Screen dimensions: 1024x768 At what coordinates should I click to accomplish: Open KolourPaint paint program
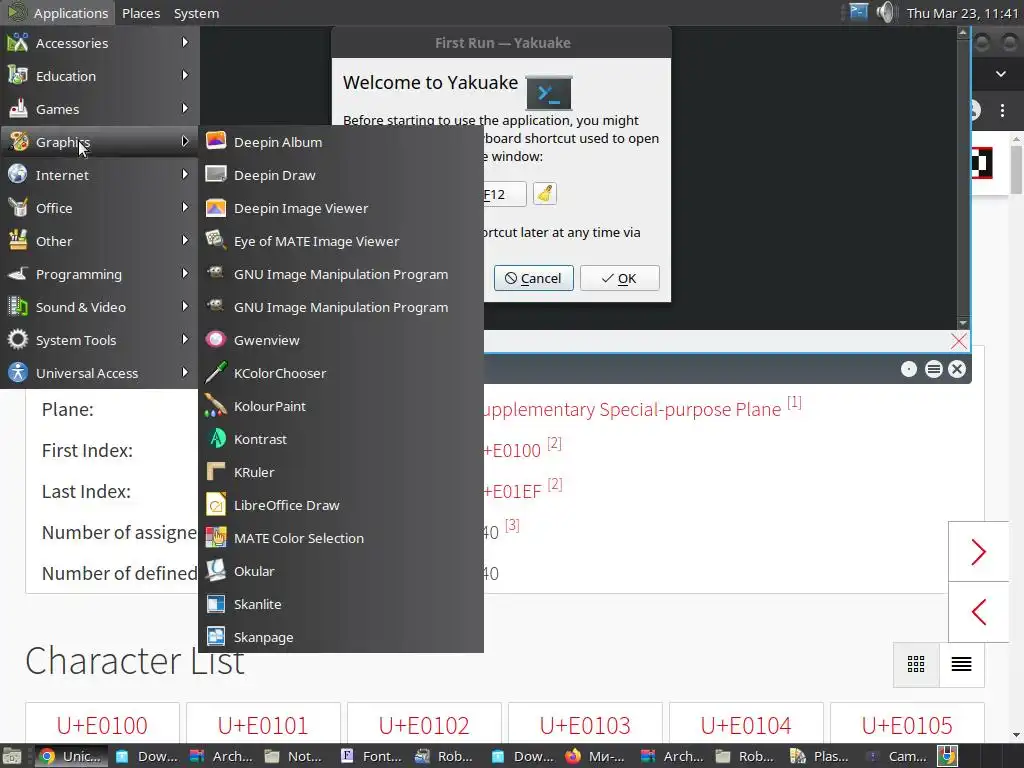coord(341,406)
